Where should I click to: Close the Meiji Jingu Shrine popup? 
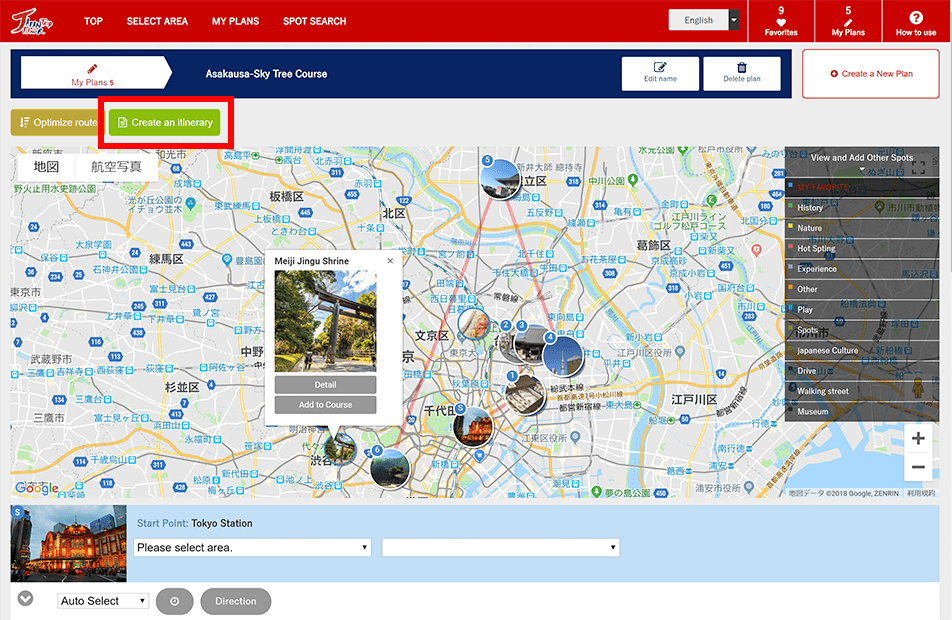click(x=390, y=261)
